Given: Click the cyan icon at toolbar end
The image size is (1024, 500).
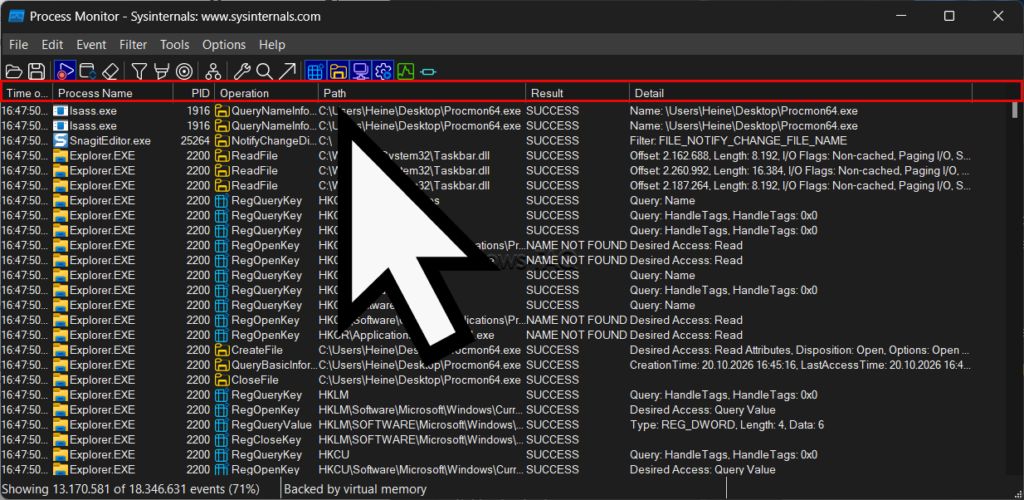Looking at the screenshot, I should 428,71.
